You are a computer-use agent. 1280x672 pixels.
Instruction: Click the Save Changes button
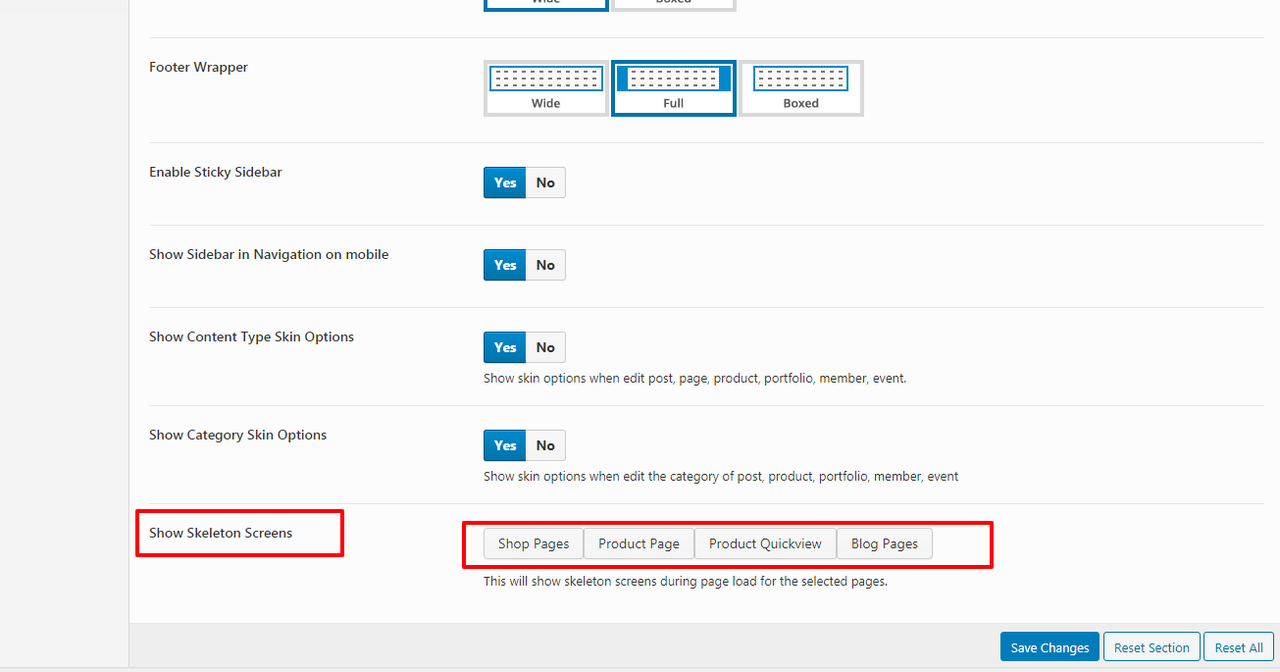pos(1050,647)
